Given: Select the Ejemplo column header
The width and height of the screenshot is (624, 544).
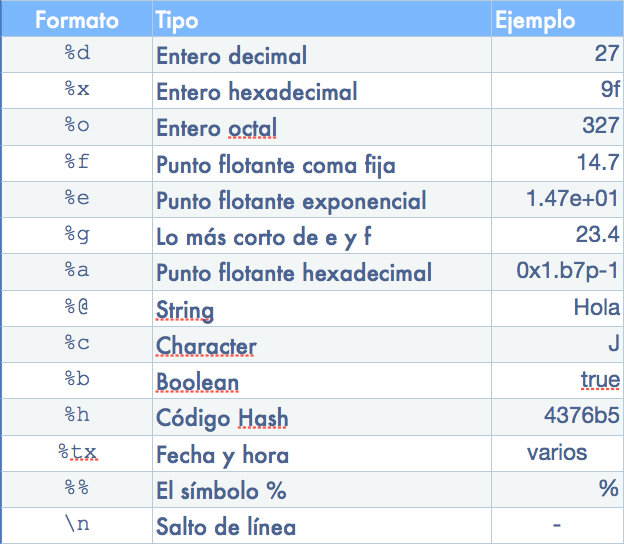Looking at the screenshot, I should point(558,19).
